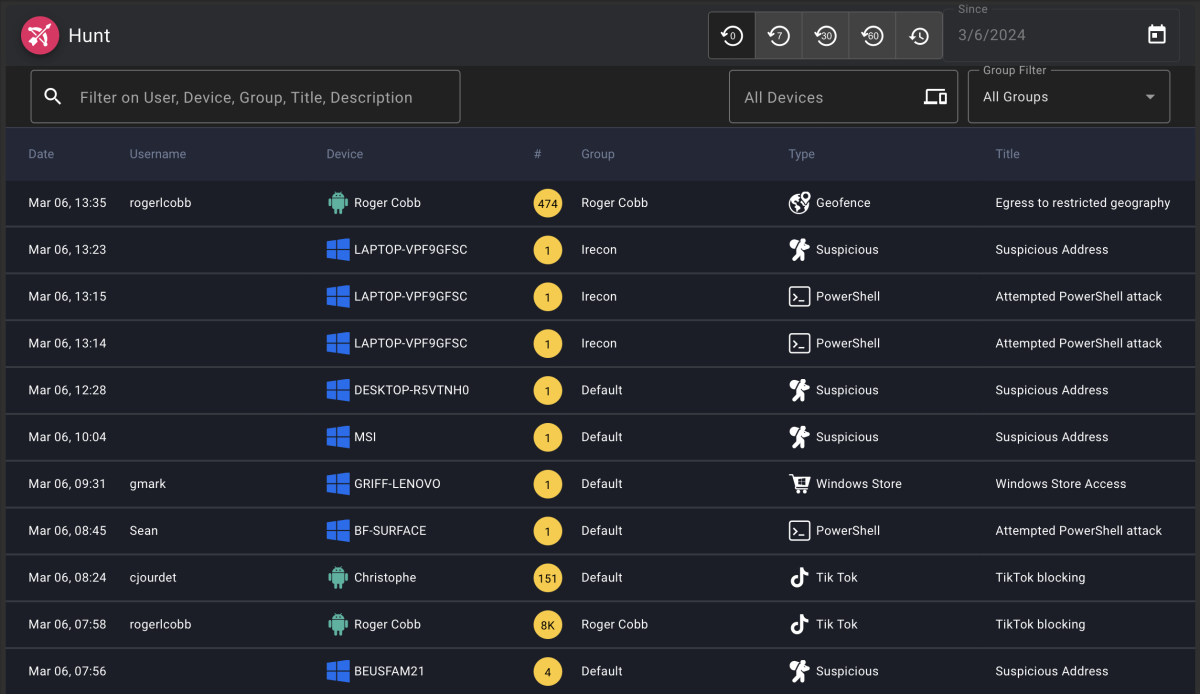The height and width of the screenshot is (694, 1200).
Task: Sort by the Group column header
Action: 598,154
